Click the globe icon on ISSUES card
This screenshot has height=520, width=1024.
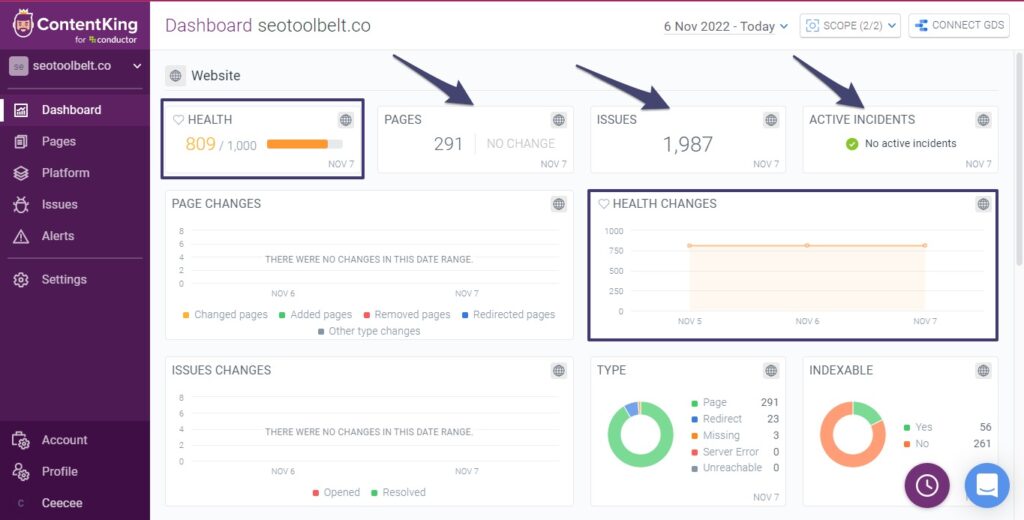[771, 120]
